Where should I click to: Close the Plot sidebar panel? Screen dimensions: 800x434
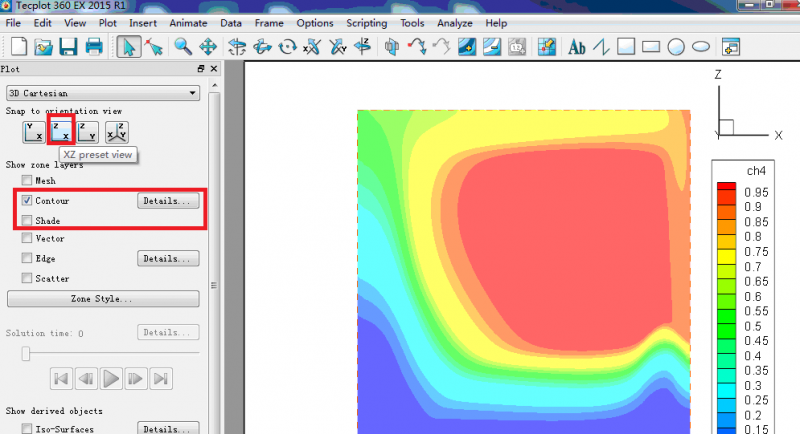coord(214,69)
